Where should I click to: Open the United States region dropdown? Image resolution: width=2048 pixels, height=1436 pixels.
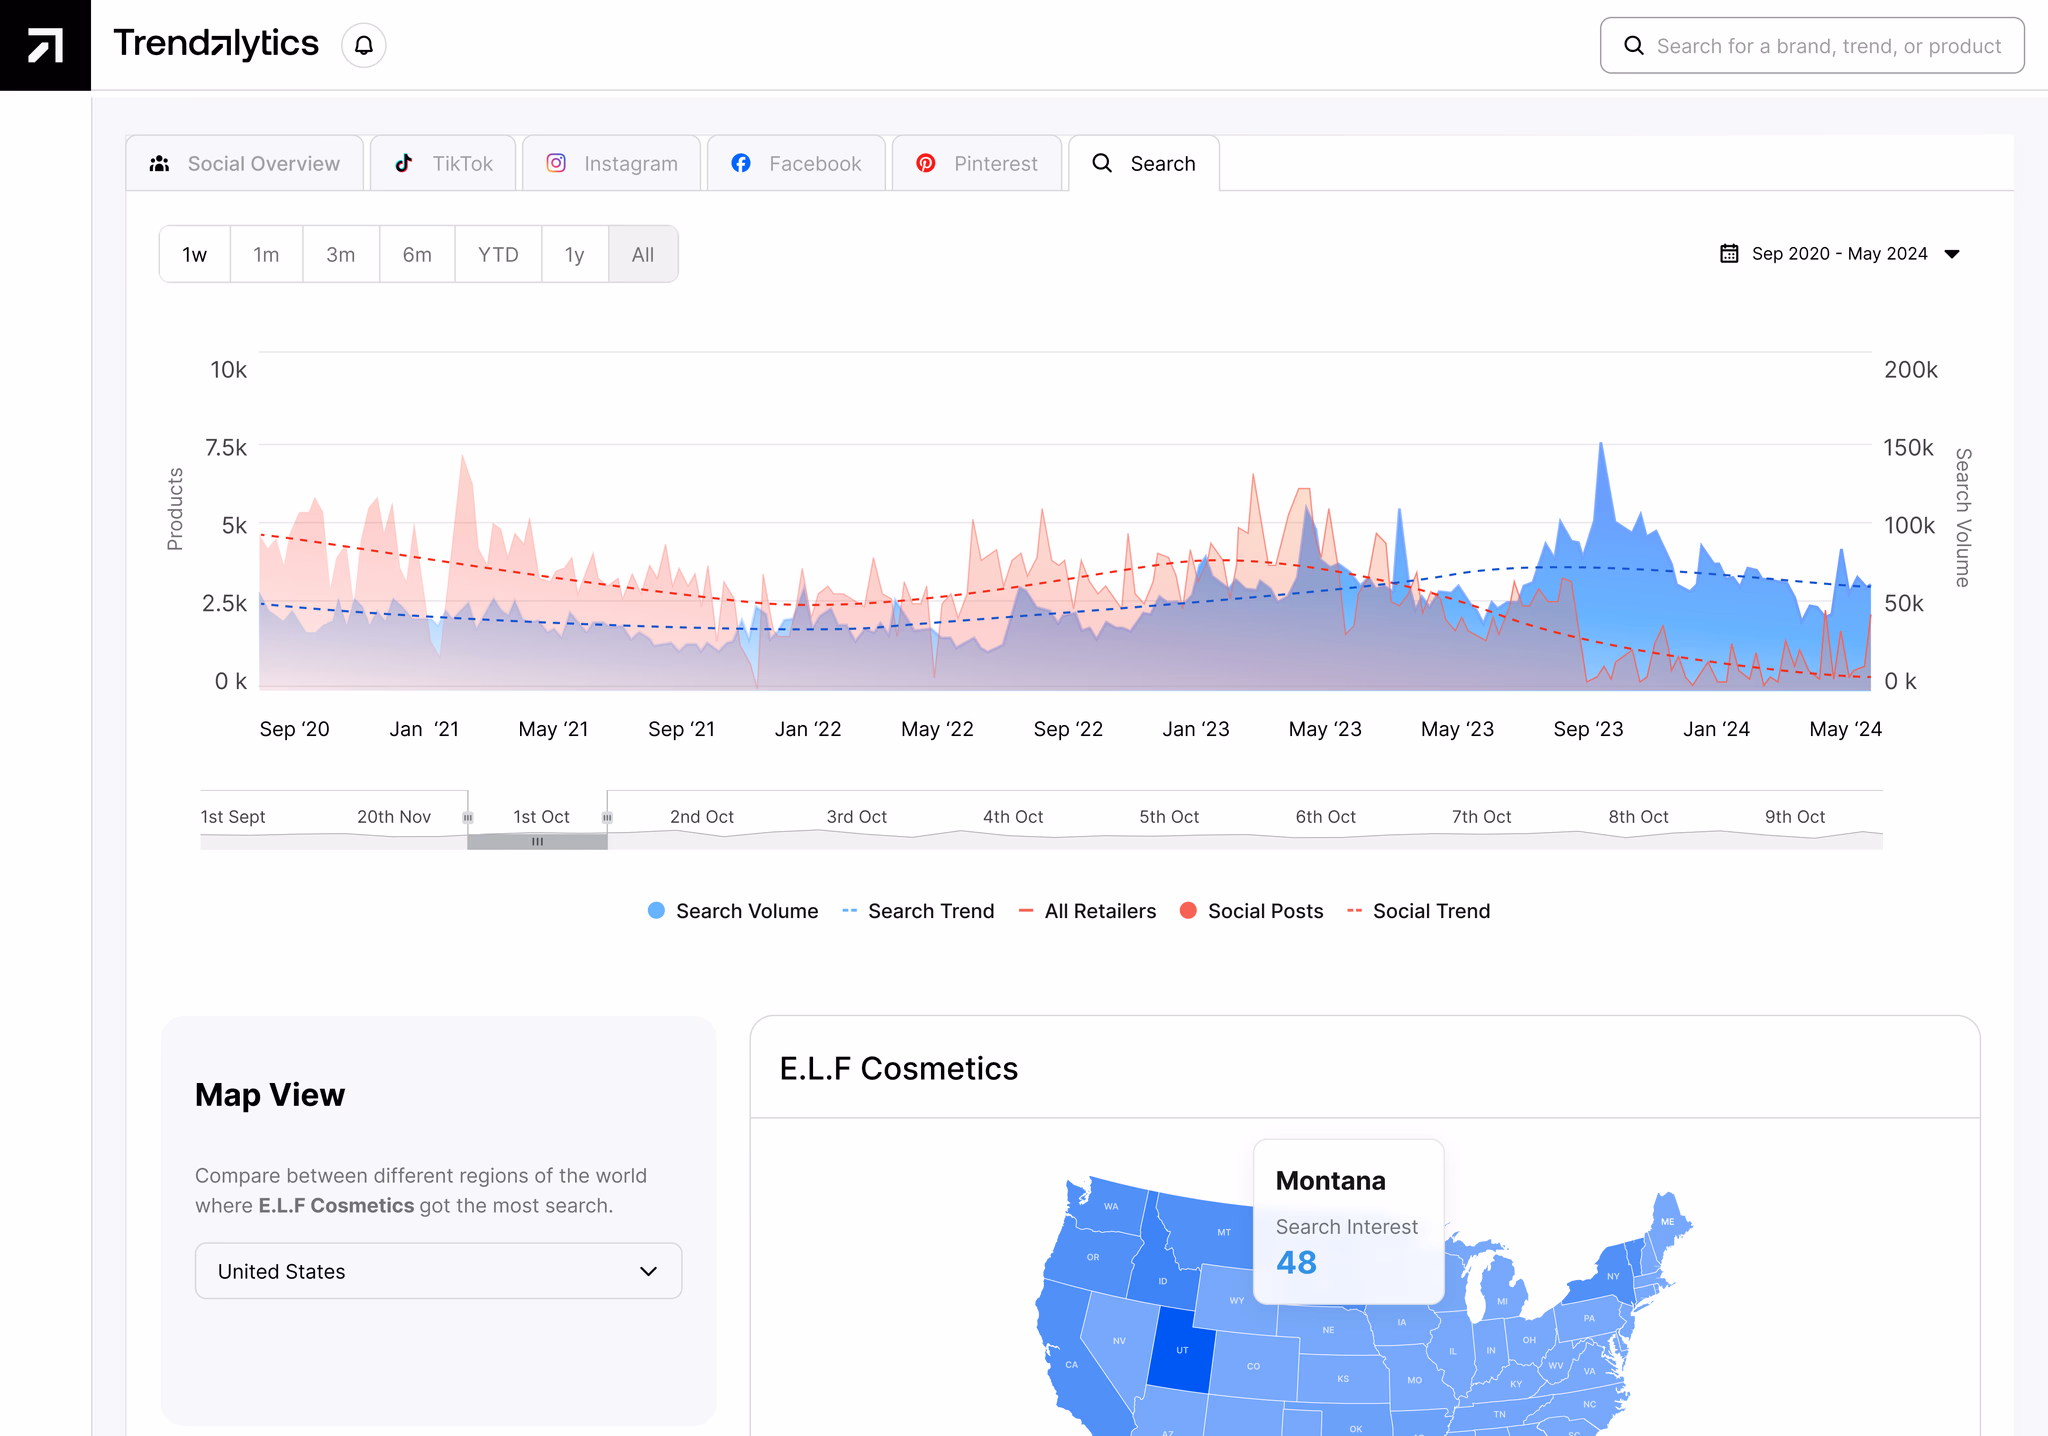[438, 1271]
